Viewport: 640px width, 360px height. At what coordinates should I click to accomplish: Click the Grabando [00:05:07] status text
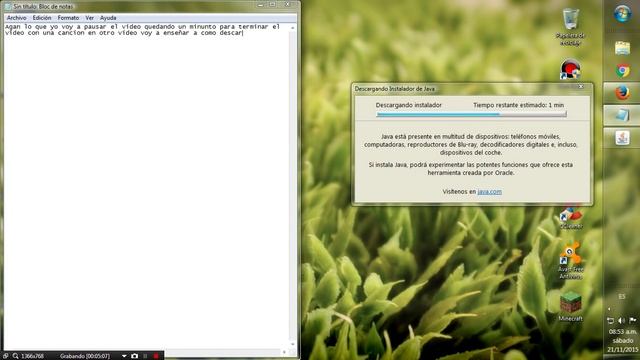pos(84,356)
